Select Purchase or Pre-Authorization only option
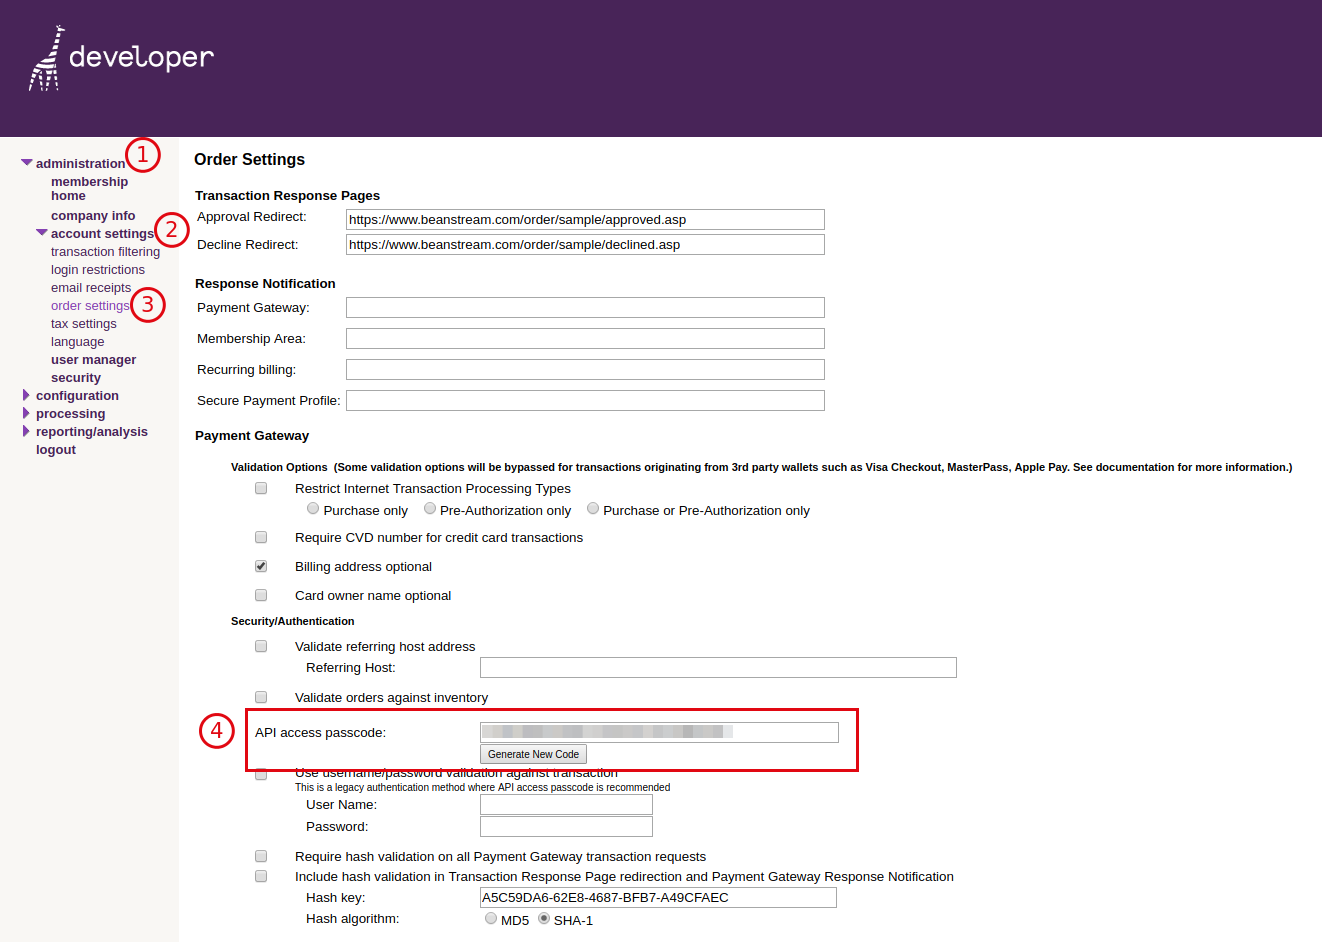The image size is (1322, 942). [593, 508]
